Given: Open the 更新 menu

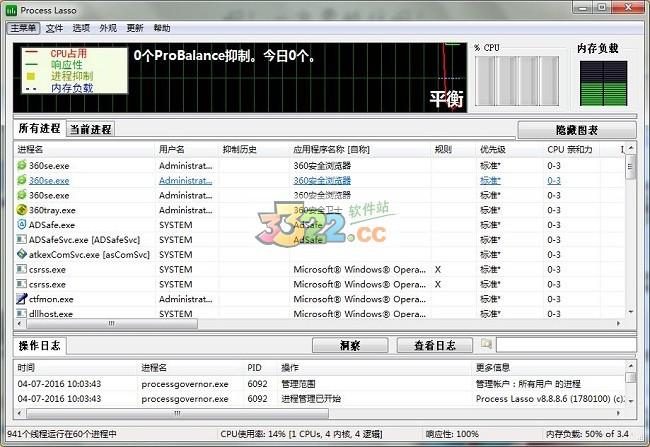Looking at the screenshot, I should coord(135,28).
